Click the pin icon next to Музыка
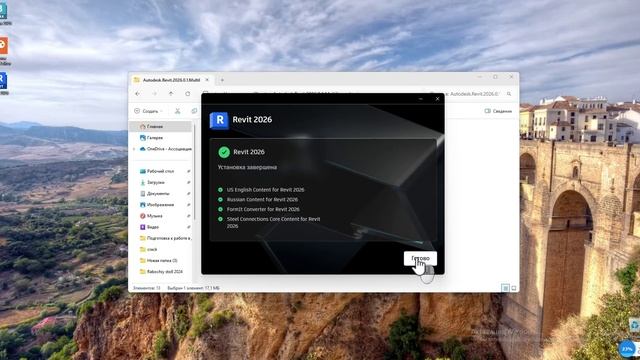640x360 pixels. 189,216
